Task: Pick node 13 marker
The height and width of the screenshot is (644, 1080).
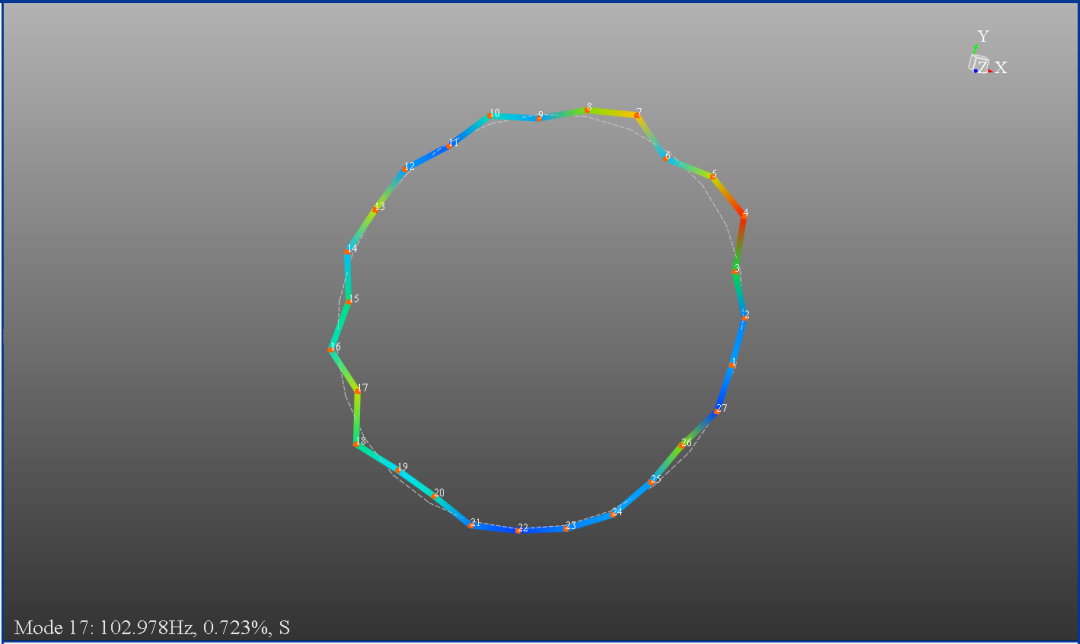Action: point(376,209)
